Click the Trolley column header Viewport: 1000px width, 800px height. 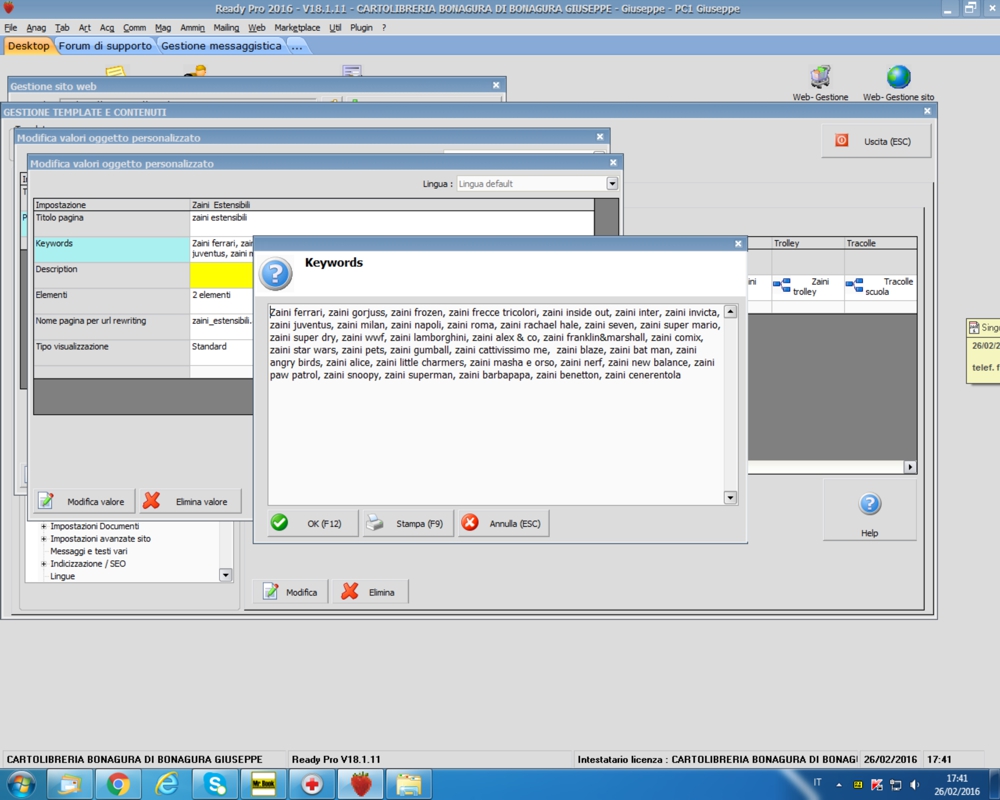point(808,243)
